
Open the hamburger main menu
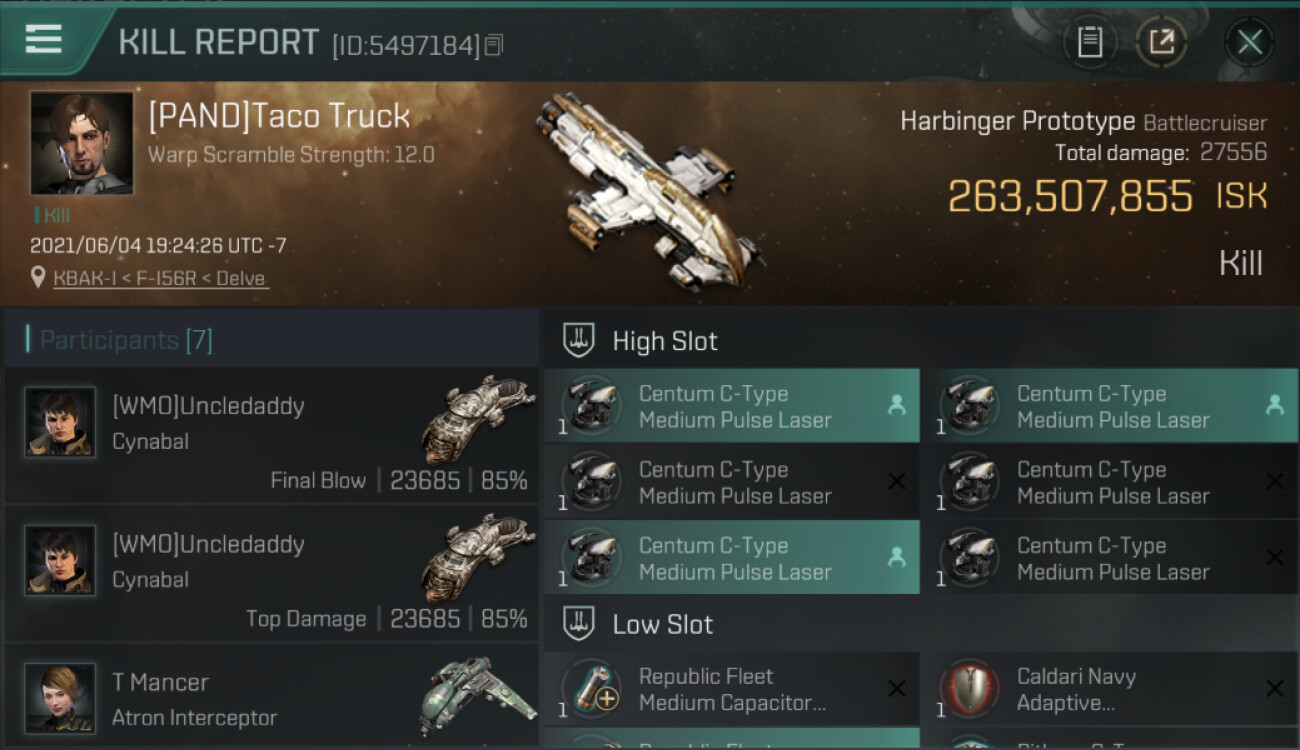pos(44,40)
